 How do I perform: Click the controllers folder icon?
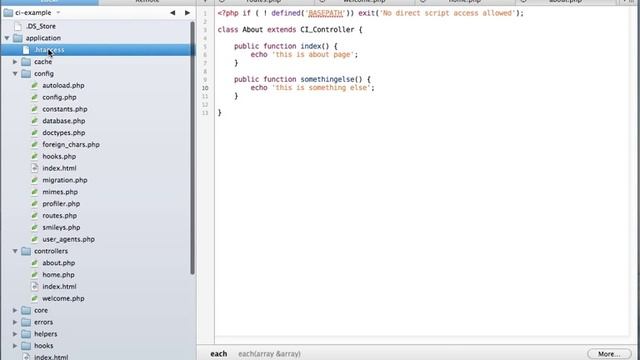(26, 251)
